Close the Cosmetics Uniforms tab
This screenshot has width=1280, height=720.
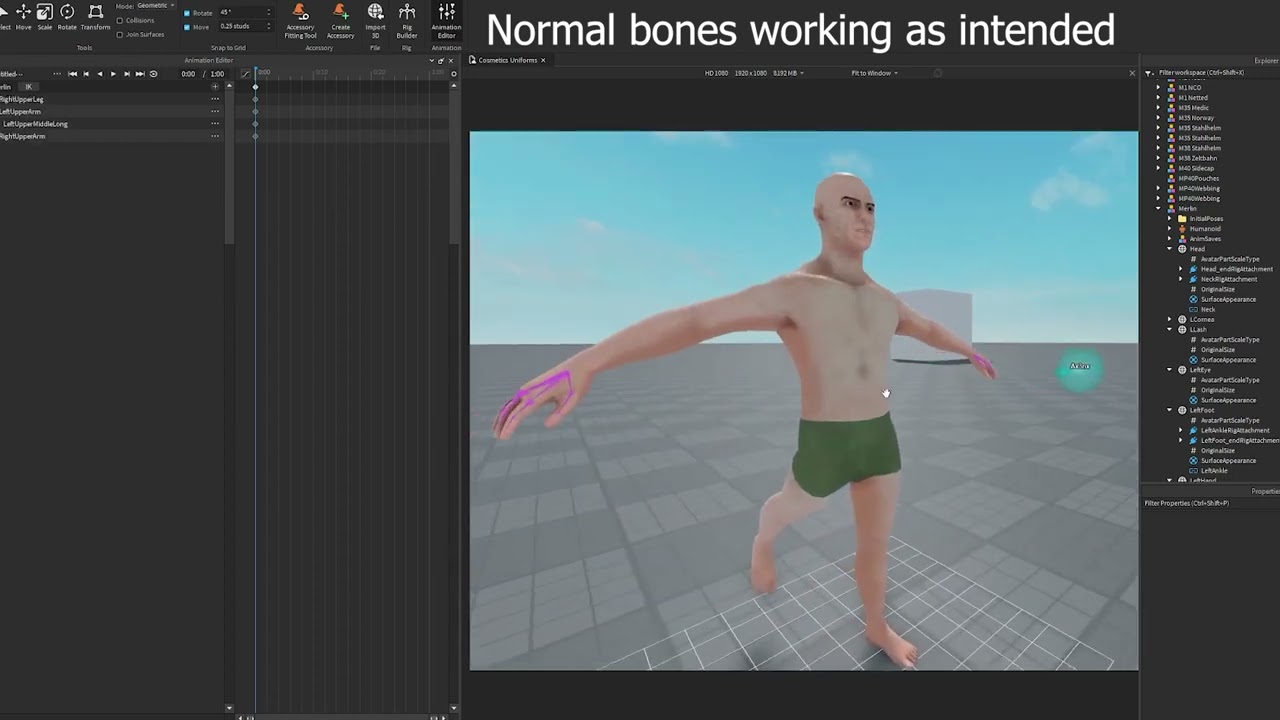click(543, 60)
